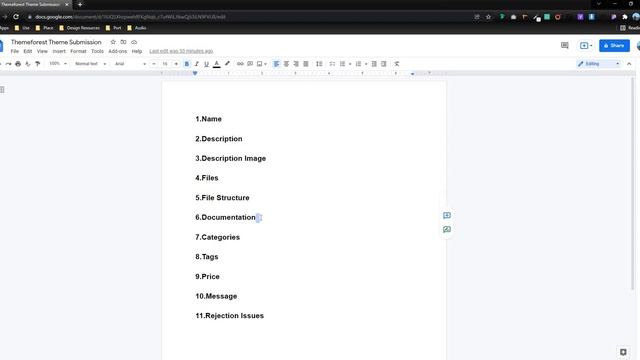640x360 pixels.
Task: Open the Insert menu
Action: pyautogui.click(x=59, y=51)
